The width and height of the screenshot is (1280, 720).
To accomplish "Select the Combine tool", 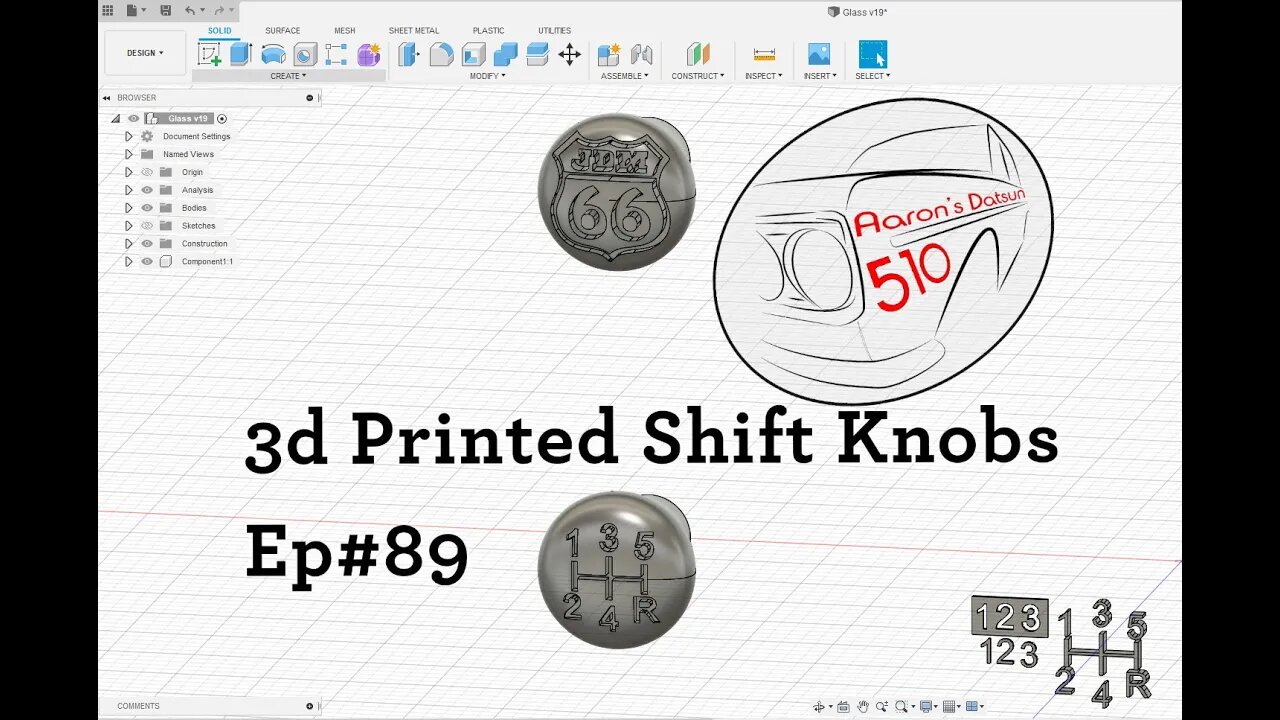I will 505,54.
